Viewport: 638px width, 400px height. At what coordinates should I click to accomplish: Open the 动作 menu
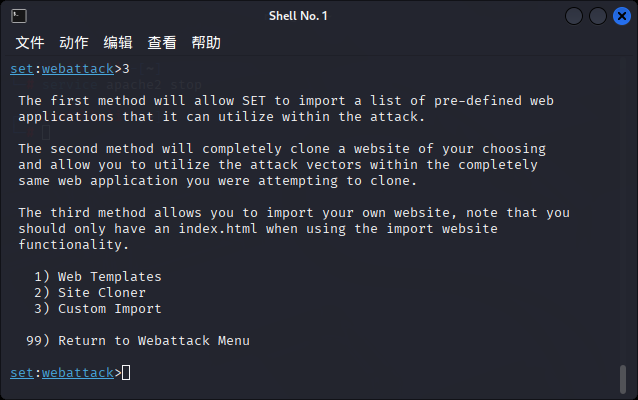[74, 43]
